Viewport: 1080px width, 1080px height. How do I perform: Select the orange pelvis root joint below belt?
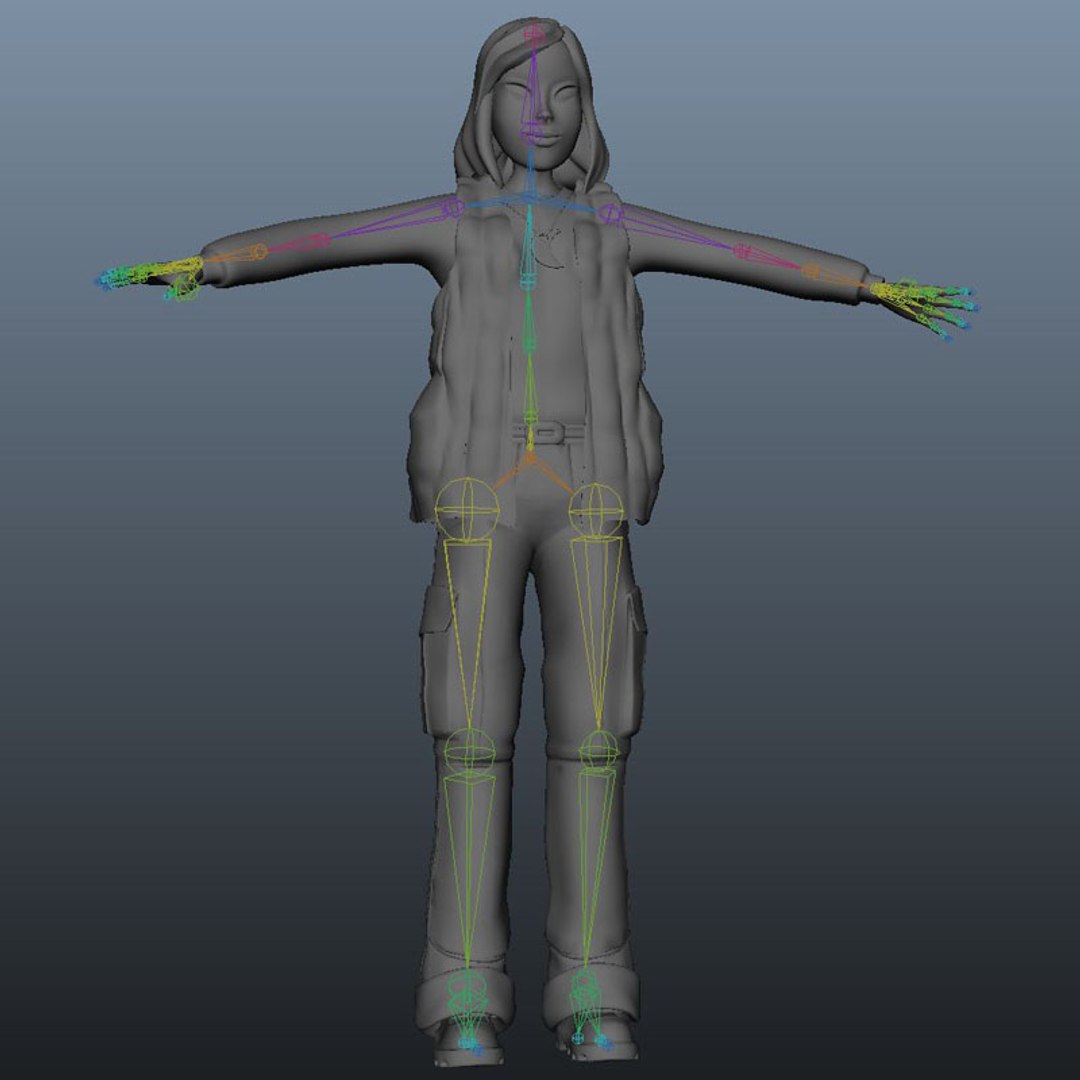pyautogui.click(x=530, y=456)
